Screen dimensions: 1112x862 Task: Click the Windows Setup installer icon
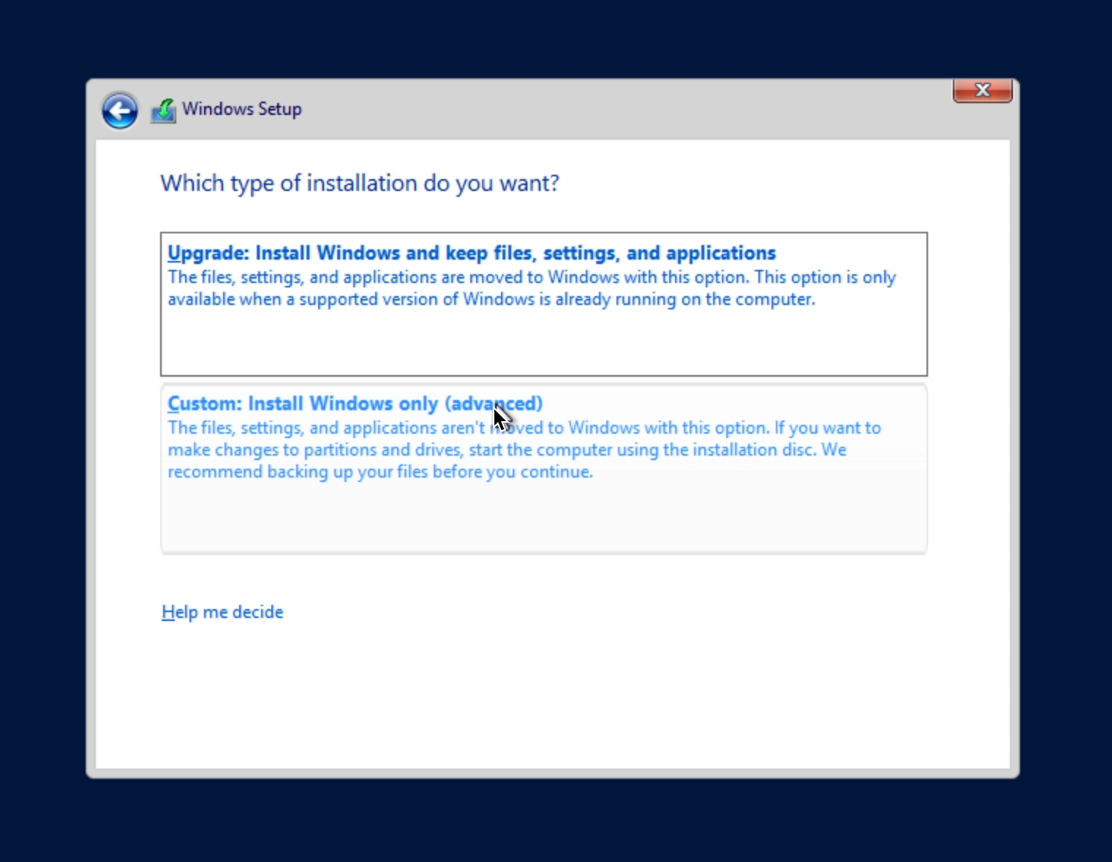163,110
